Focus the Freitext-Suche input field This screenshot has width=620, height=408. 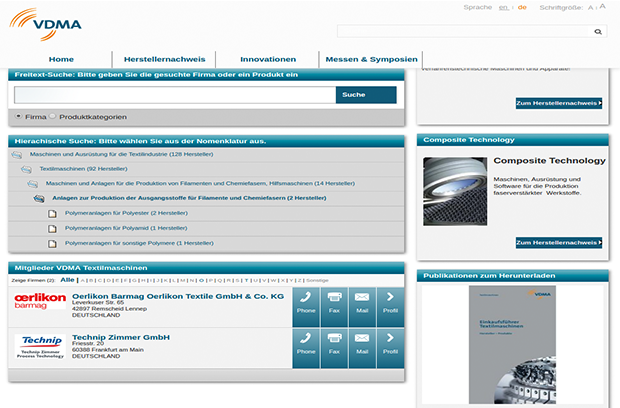(x=175, y=95)
